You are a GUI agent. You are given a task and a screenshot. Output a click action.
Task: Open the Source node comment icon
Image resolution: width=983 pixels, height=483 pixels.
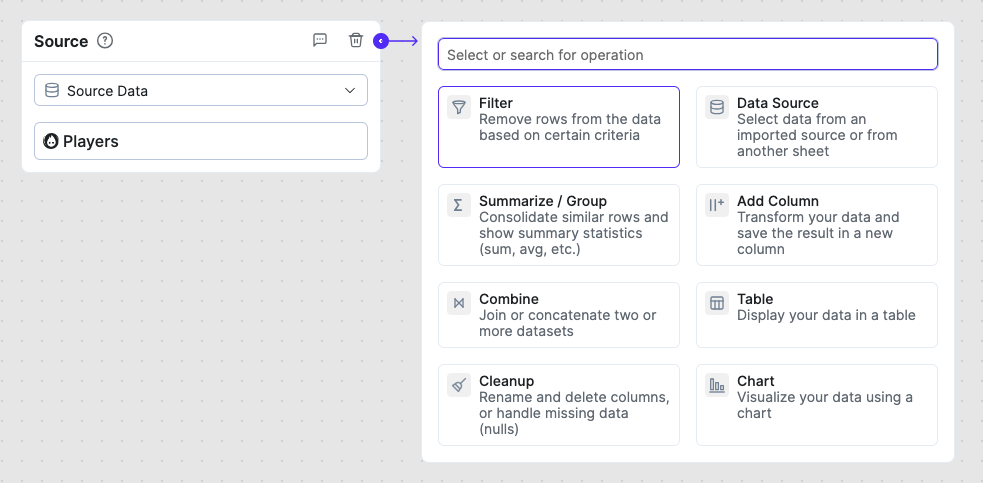pos(320,40)
